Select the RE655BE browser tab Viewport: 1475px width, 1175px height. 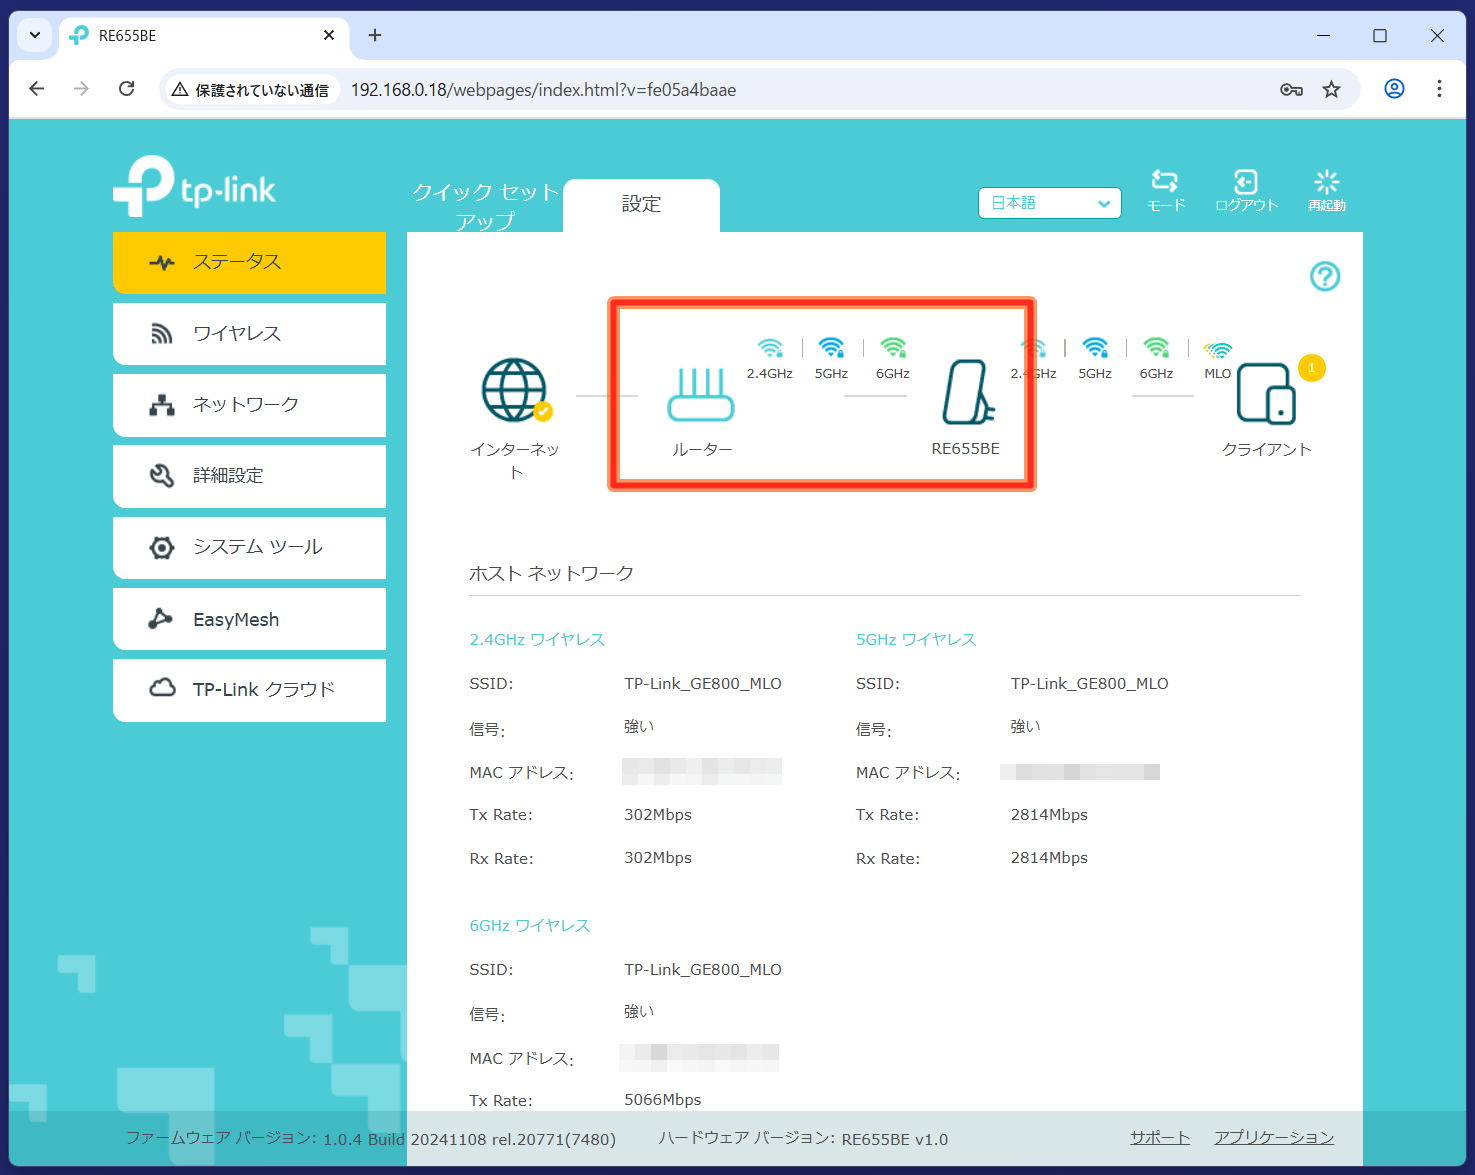(204, 36)
